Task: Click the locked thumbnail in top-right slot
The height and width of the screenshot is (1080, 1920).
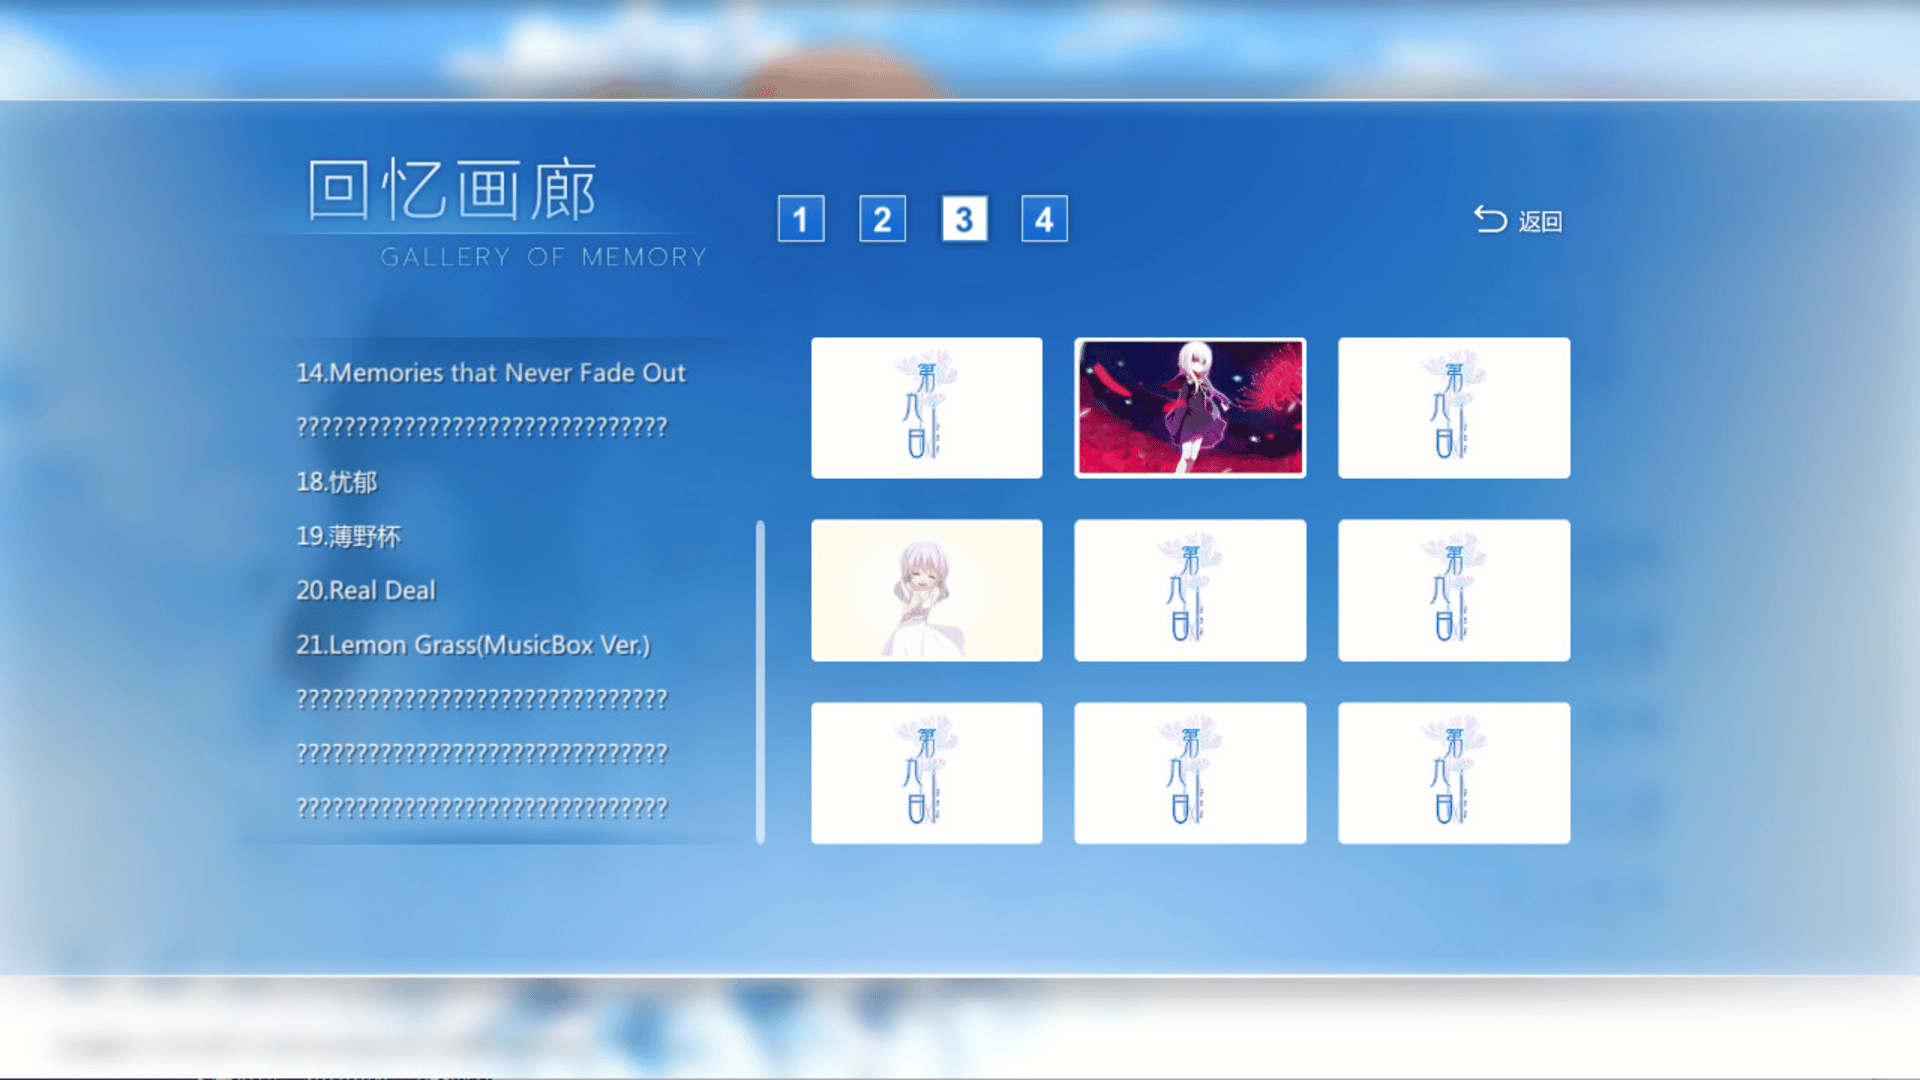Action: pyautogui.click(x=1453, y=407)
